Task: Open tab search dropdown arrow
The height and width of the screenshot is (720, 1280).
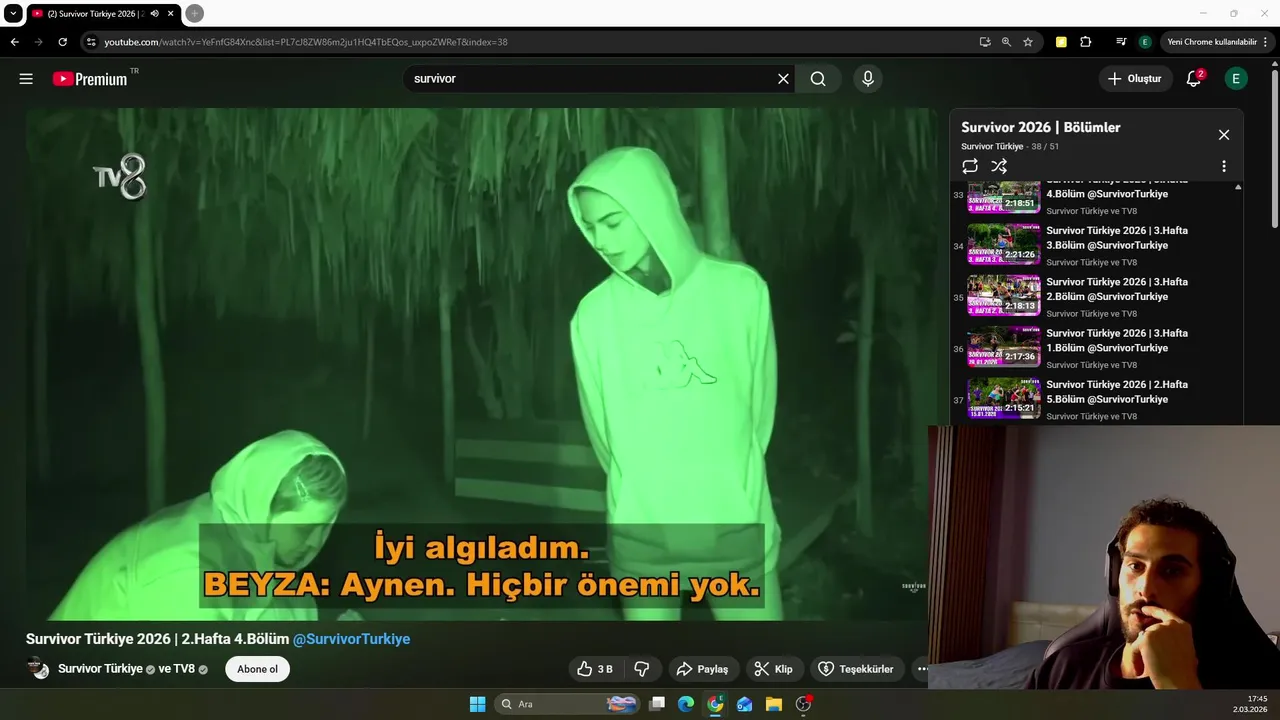Action: coord(13,14)
